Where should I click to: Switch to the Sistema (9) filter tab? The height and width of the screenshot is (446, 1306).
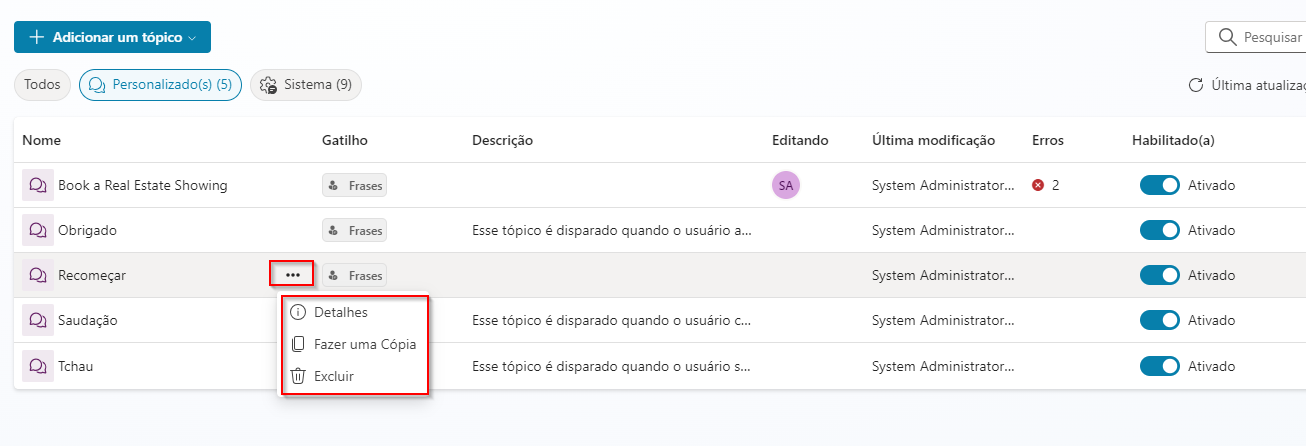point(306,85)
